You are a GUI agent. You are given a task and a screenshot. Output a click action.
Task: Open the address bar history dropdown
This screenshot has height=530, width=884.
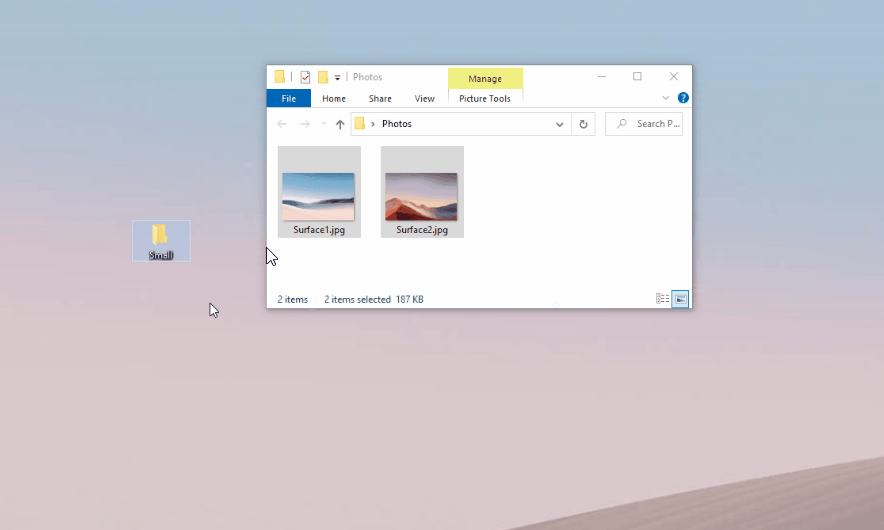point(559,124)
